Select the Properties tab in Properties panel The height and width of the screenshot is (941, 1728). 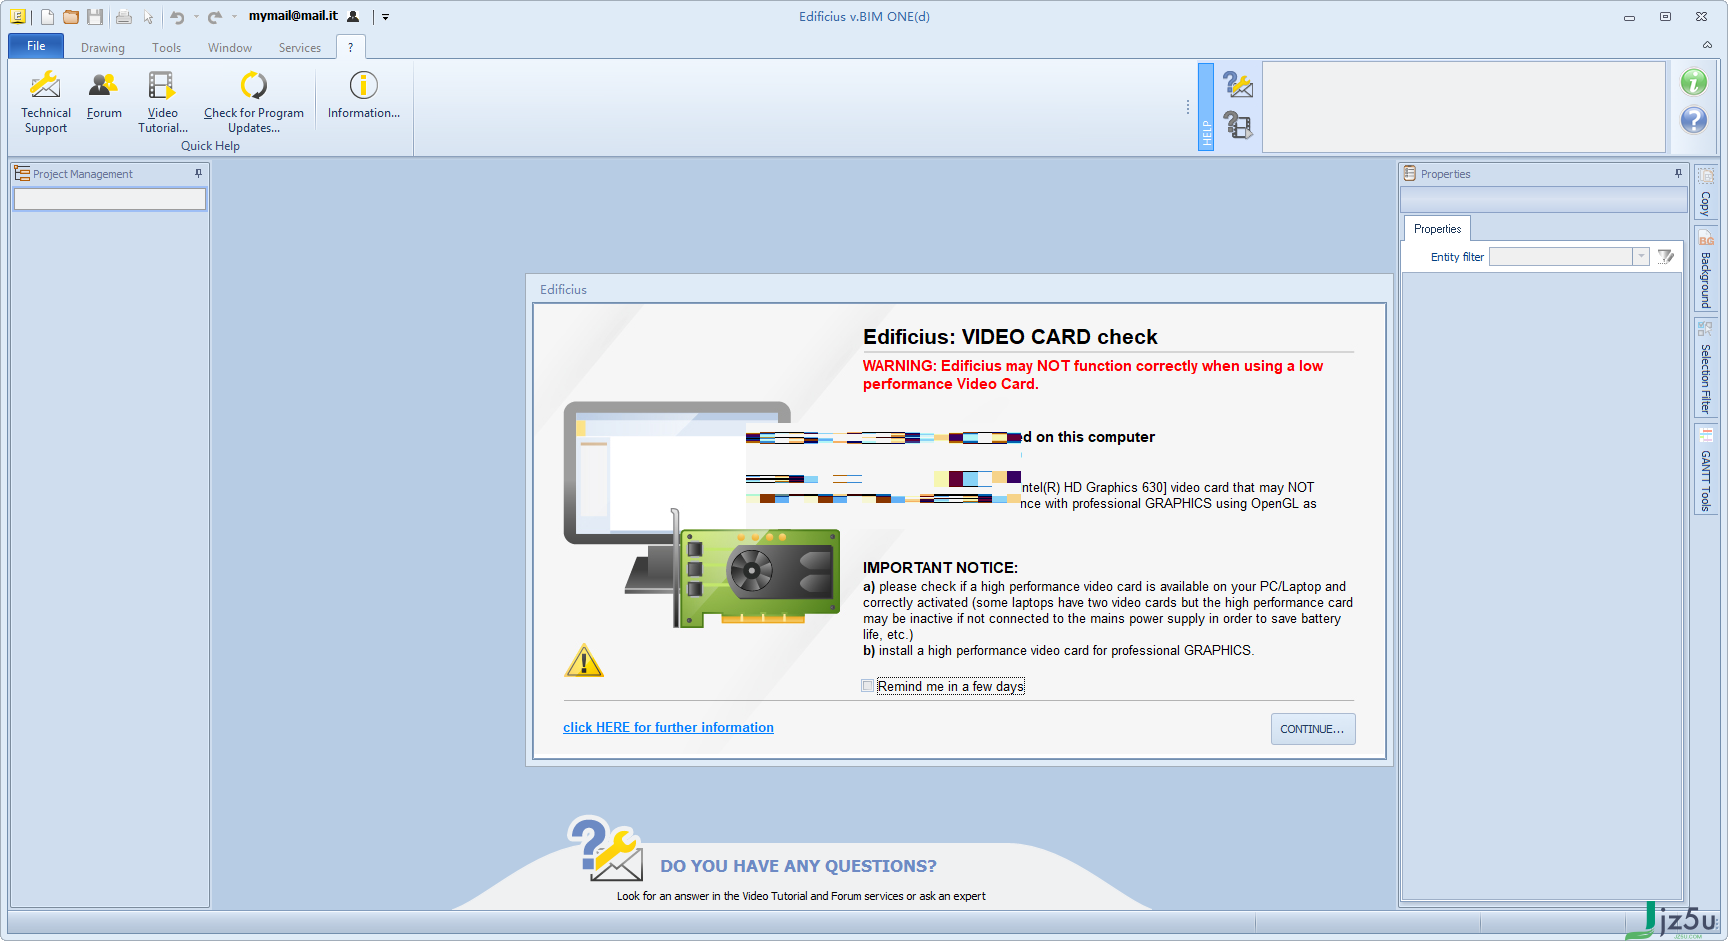[x=1437, y=229]
